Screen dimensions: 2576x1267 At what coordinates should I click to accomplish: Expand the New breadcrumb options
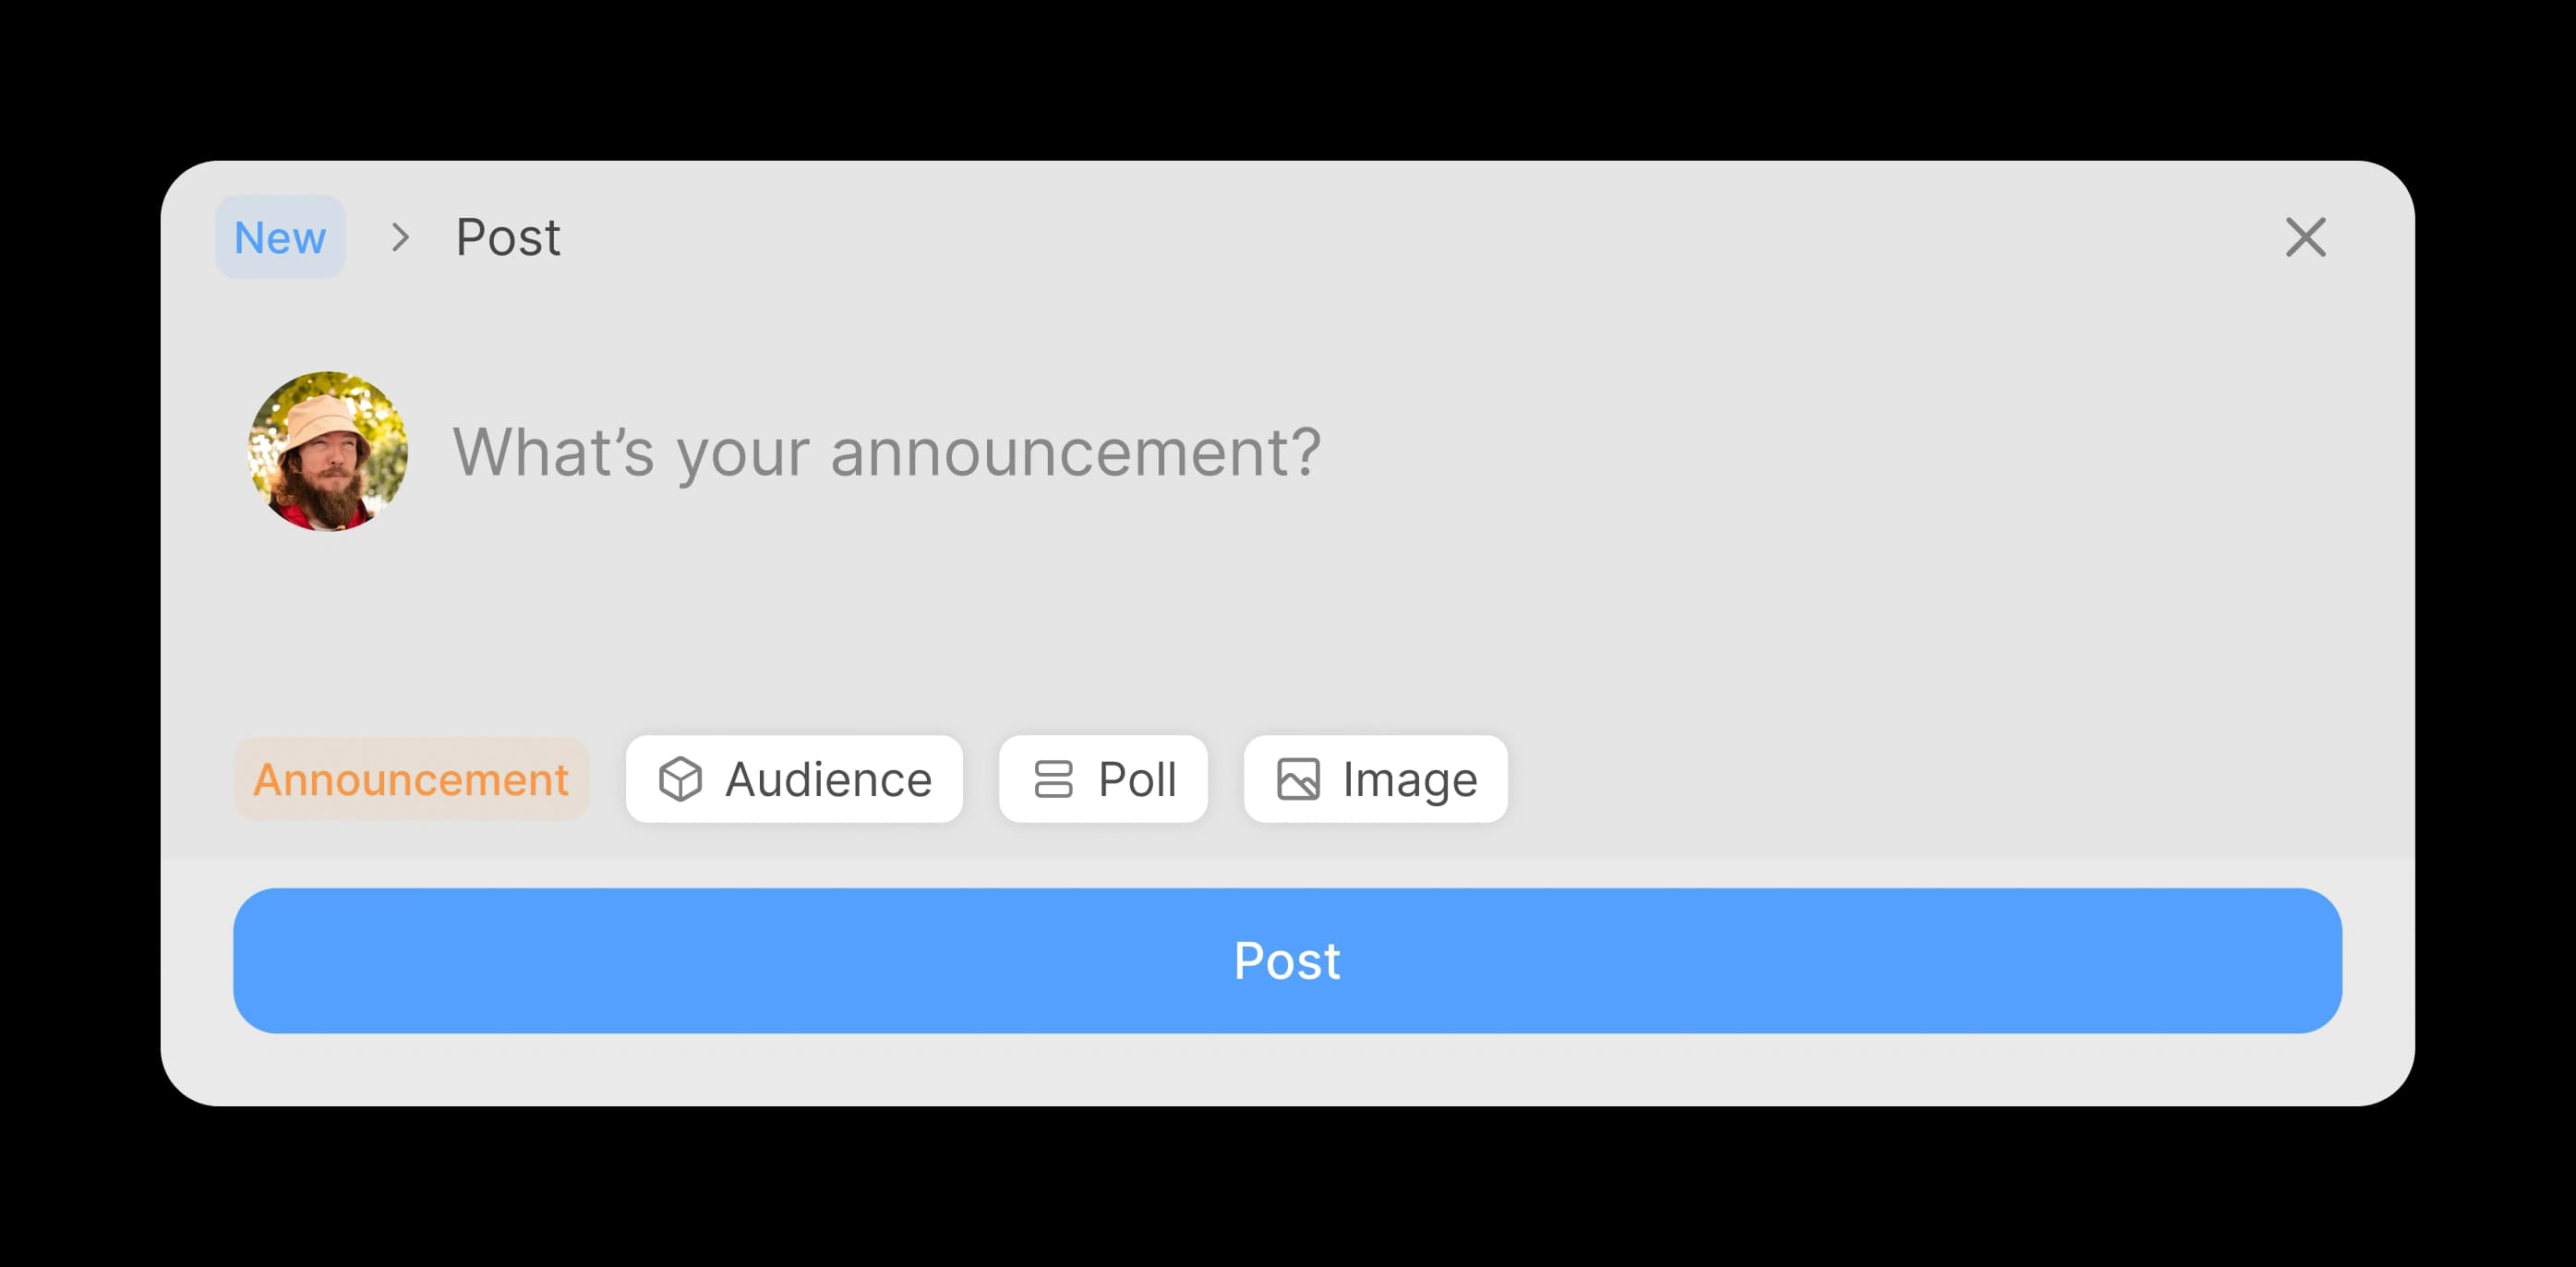click(x=279, y=238)
